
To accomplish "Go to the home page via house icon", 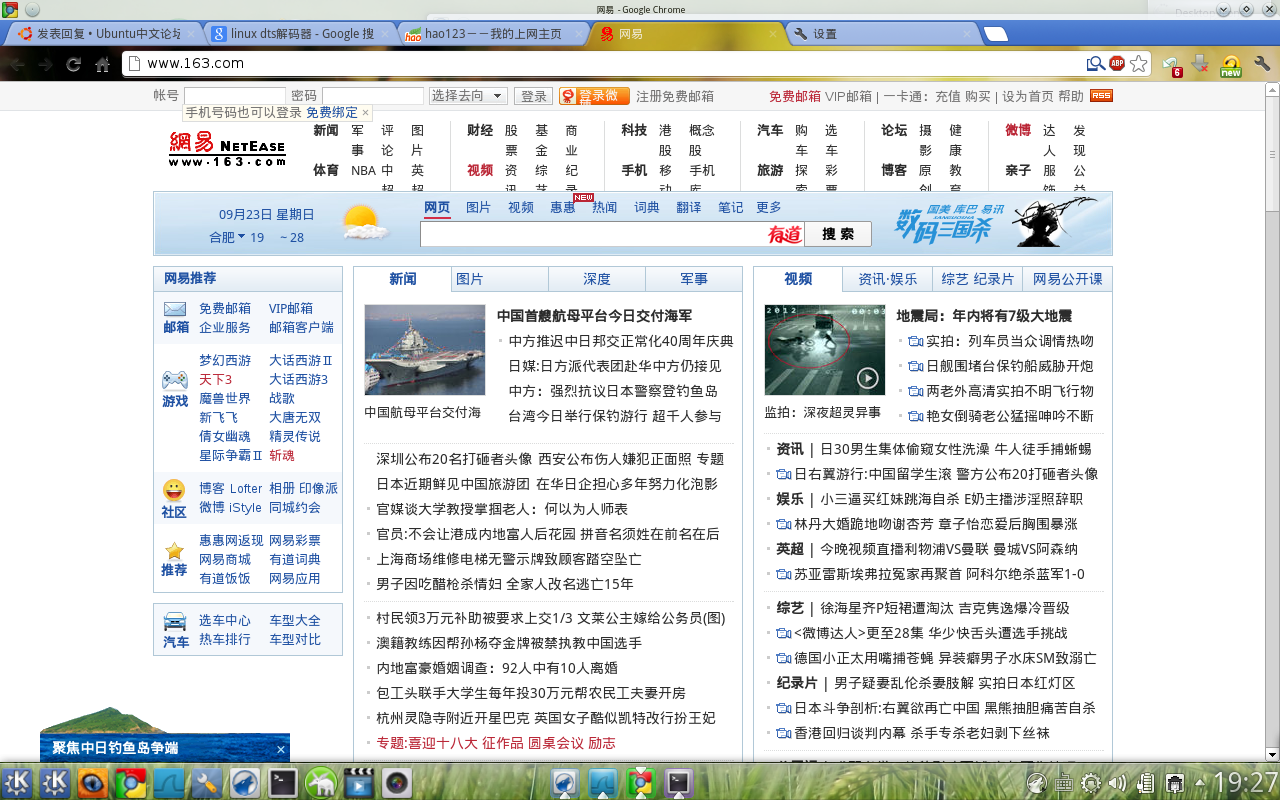I will click(x=102, y=64).
